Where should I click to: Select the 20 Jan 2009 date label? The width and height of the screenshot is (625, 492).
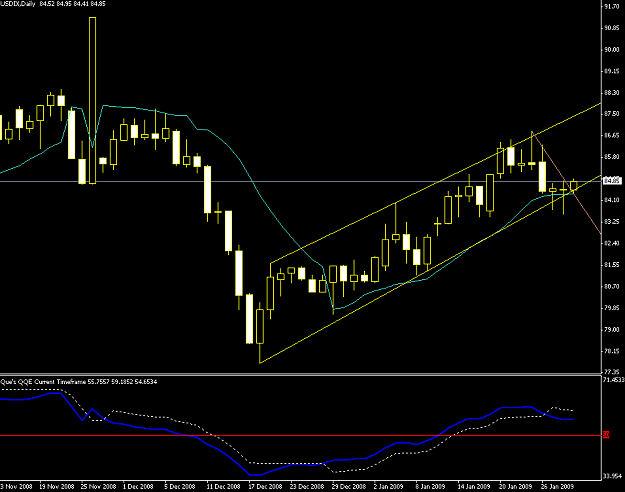[x=515, y=486]
